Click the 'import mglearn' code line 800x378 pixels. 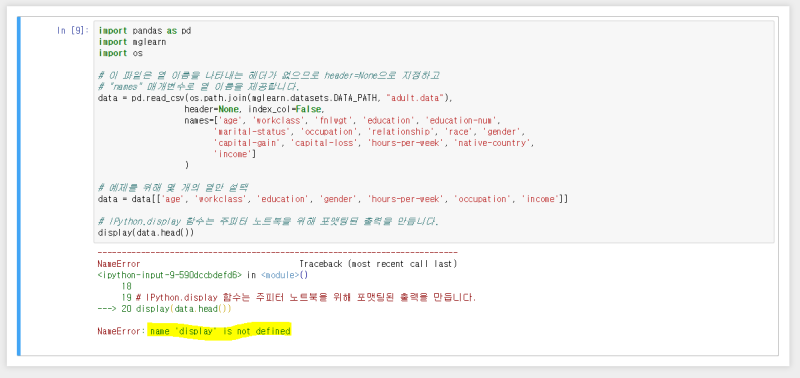pyautogui.click(x=132, y=42)
